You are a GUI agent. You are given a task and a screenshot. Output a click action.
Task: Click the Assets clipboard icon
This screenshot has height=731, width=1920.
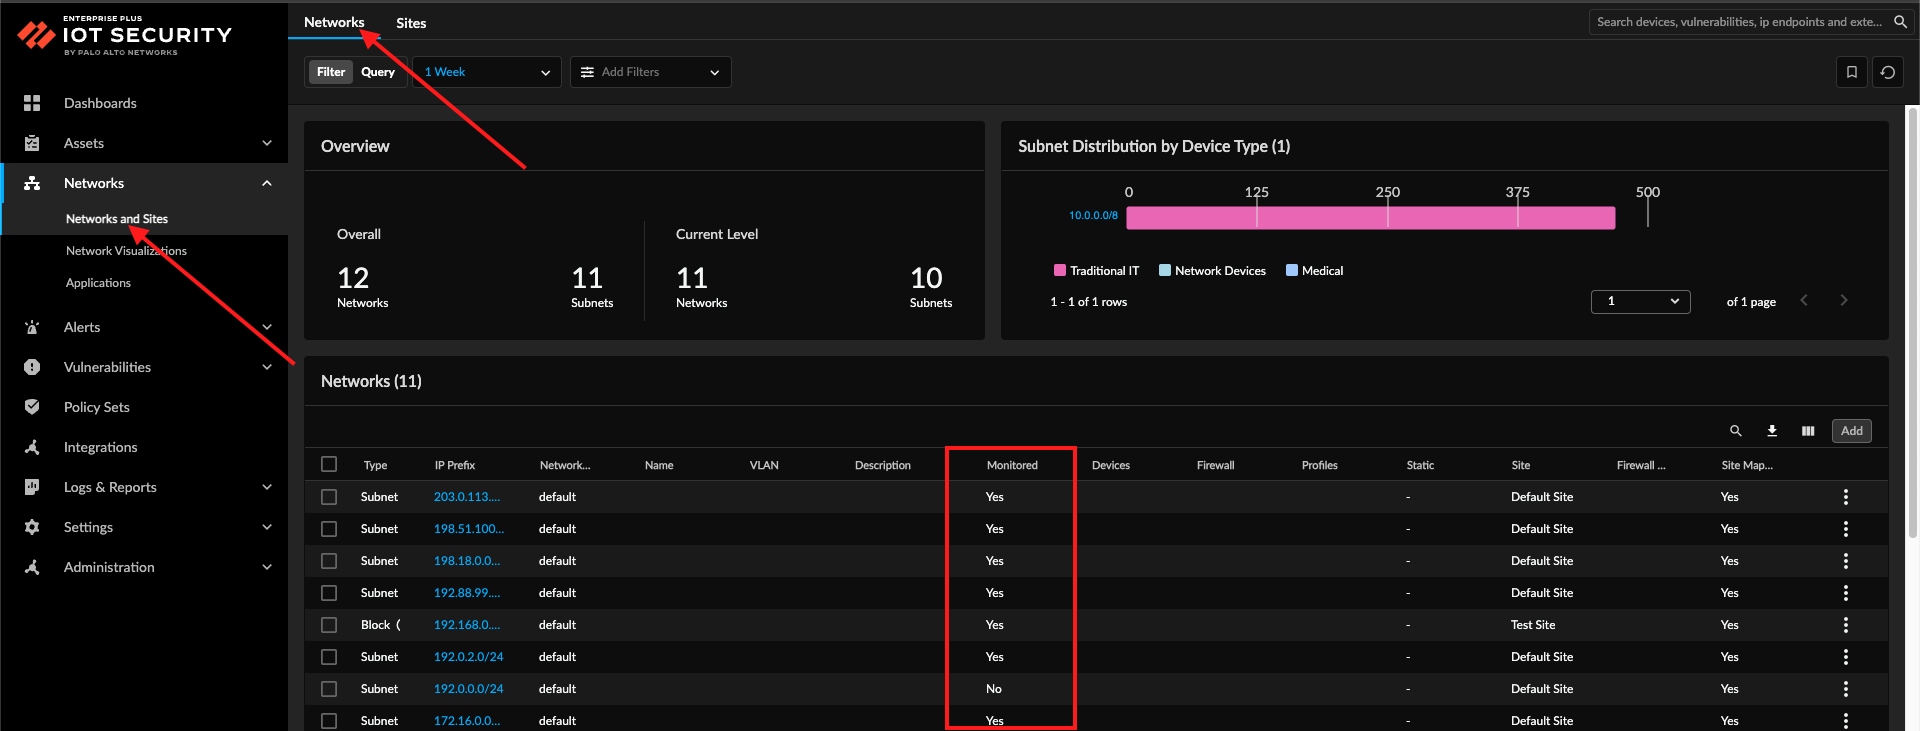[32, 143]
